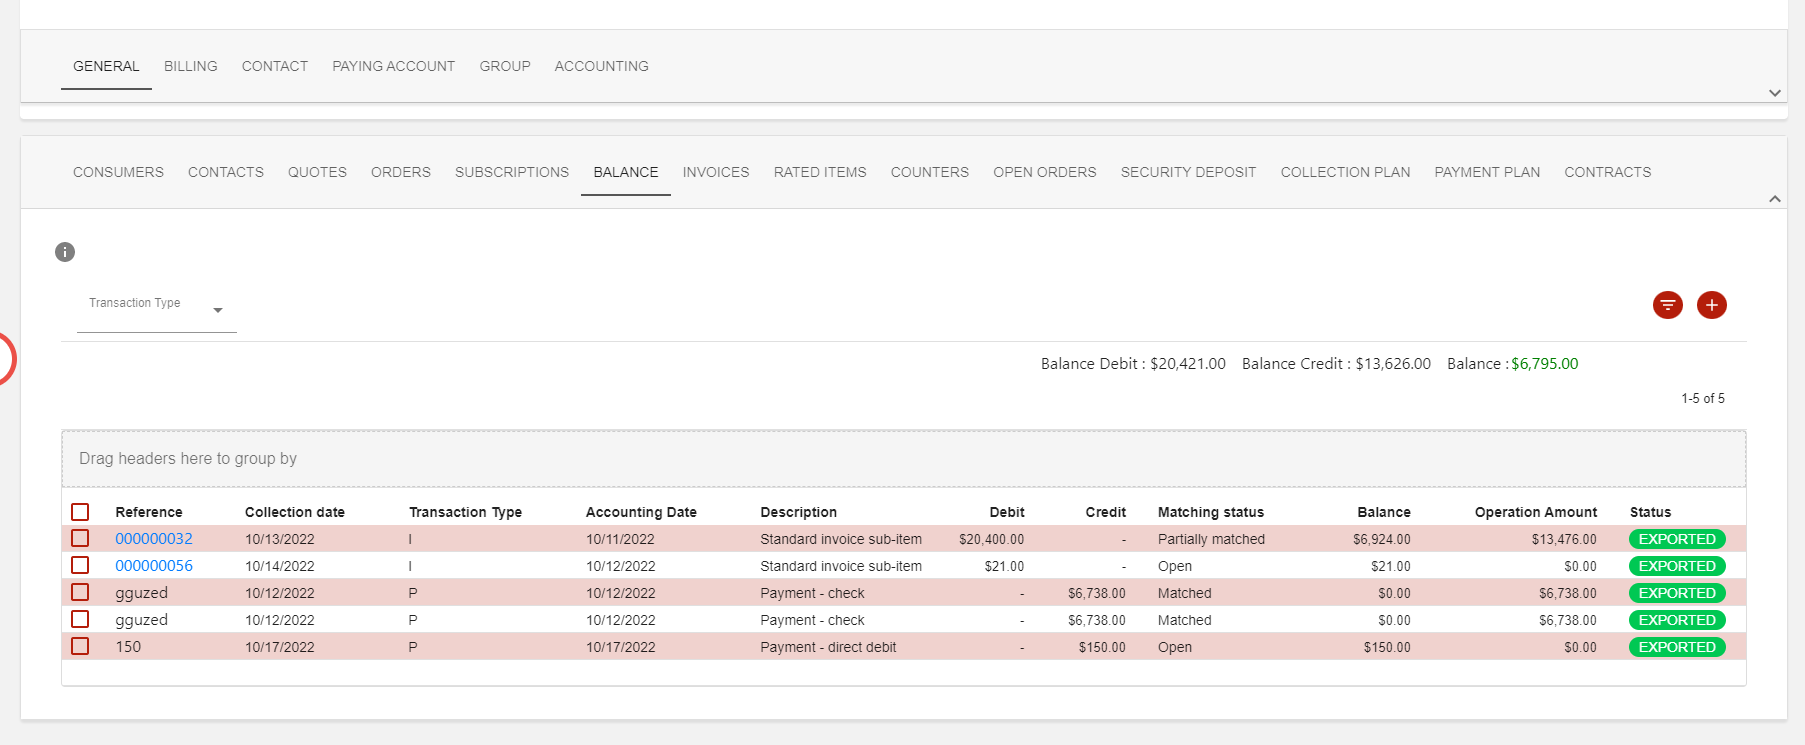
Task: Open the Payment Plan tab
Action: [x=1486, y=172]
